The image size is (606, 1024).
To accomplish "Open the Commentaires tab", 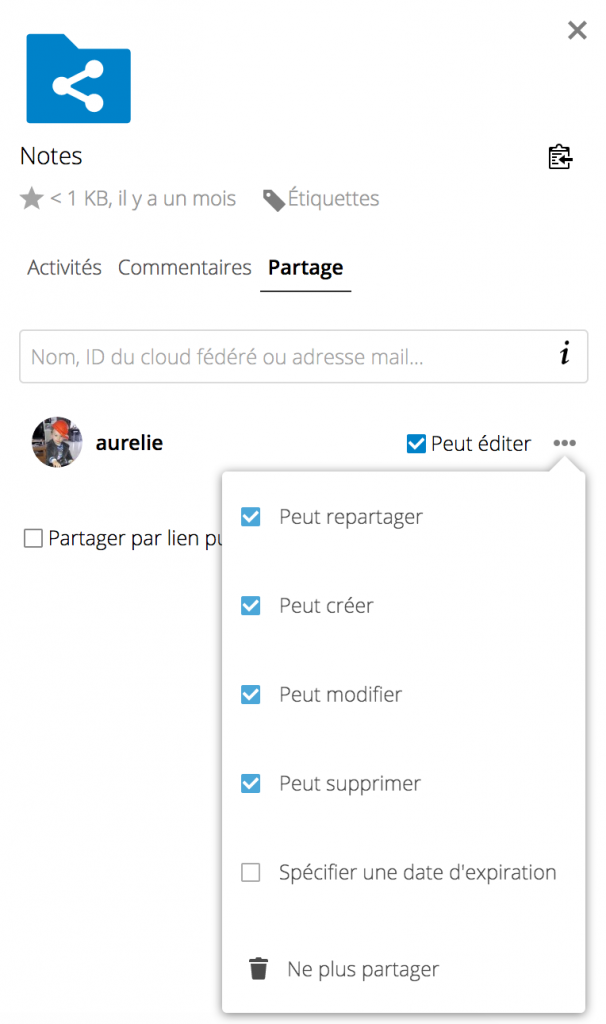I will (x=184, y=267).
